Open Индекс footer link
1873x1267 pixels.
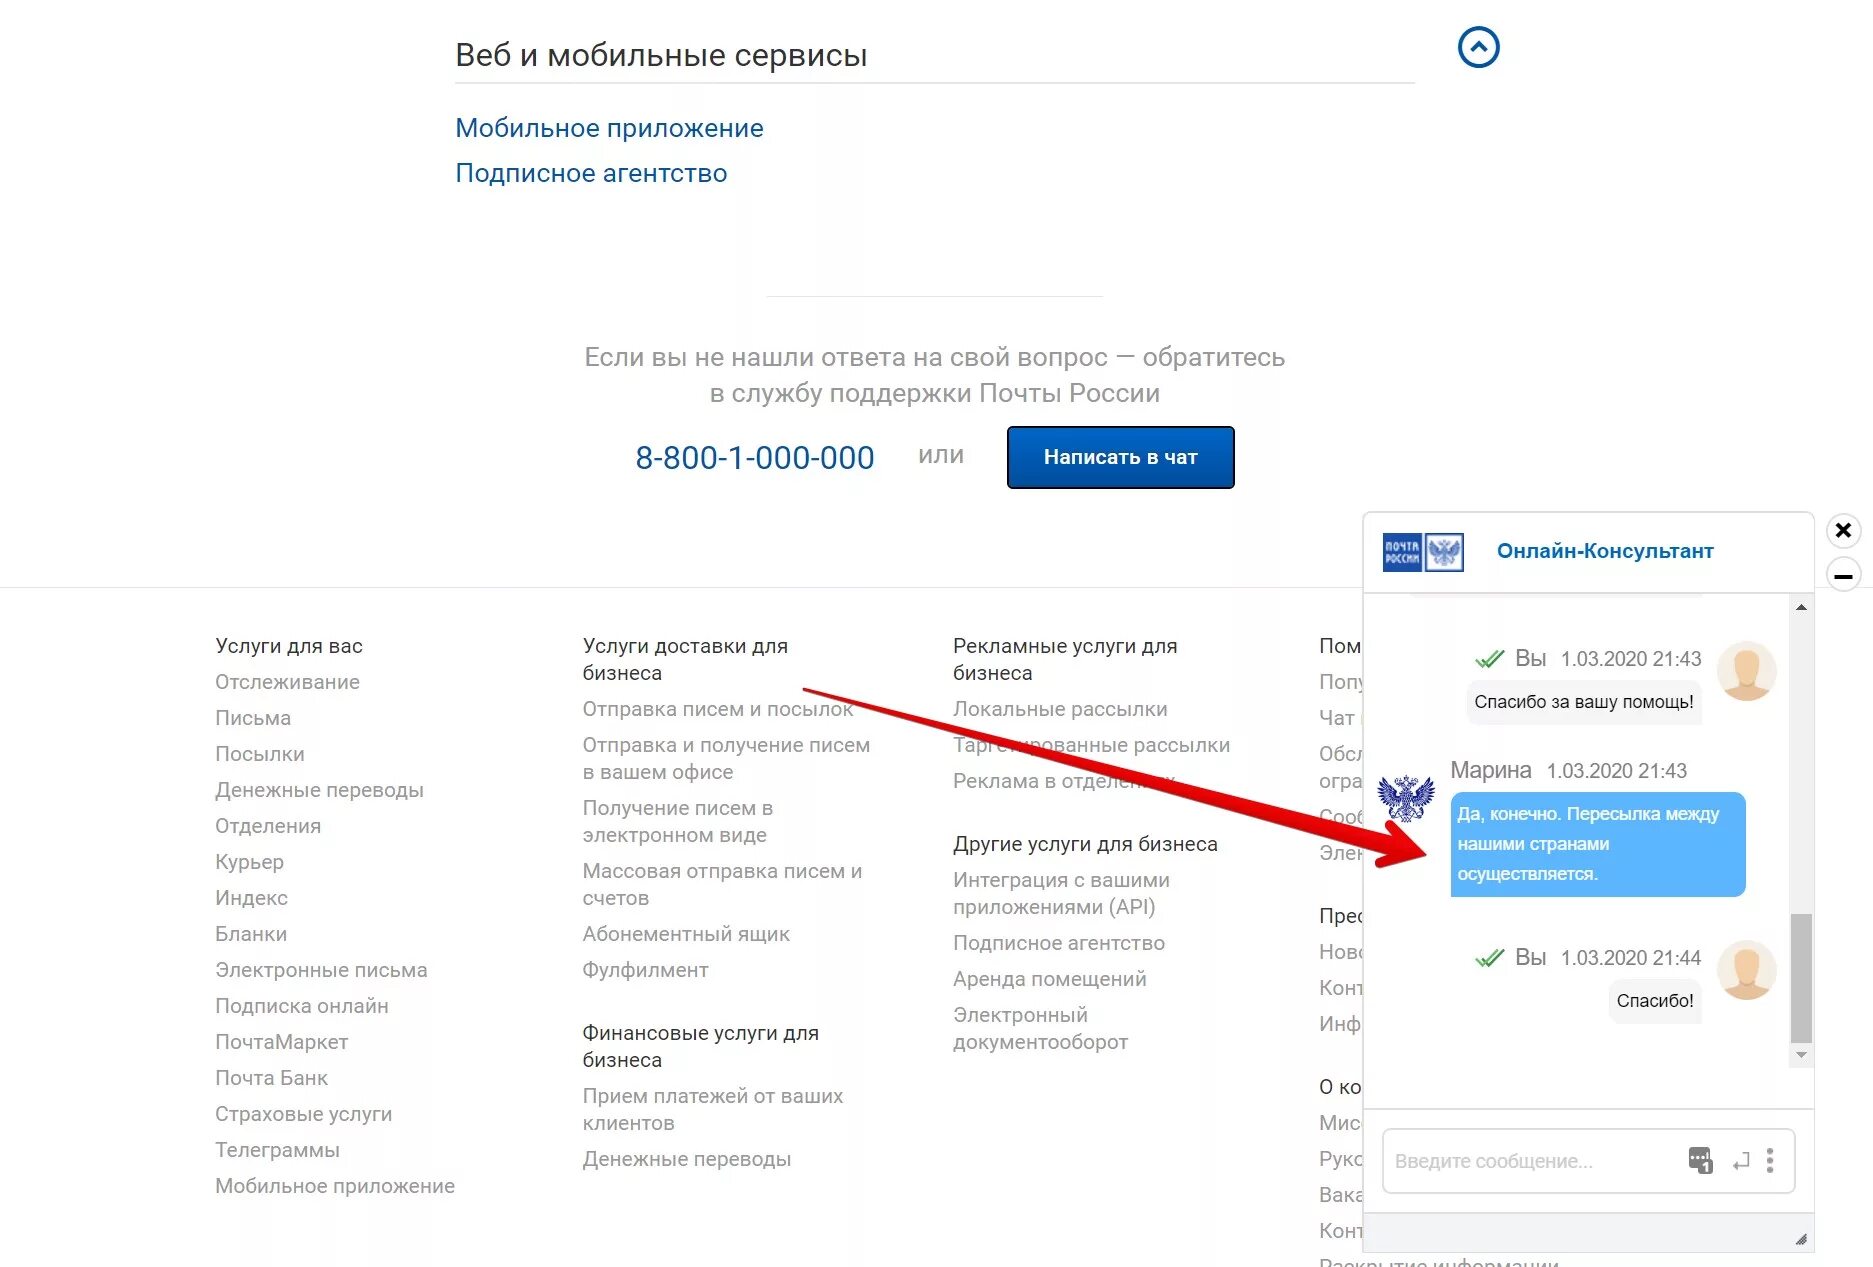click(x=251, y=898)
